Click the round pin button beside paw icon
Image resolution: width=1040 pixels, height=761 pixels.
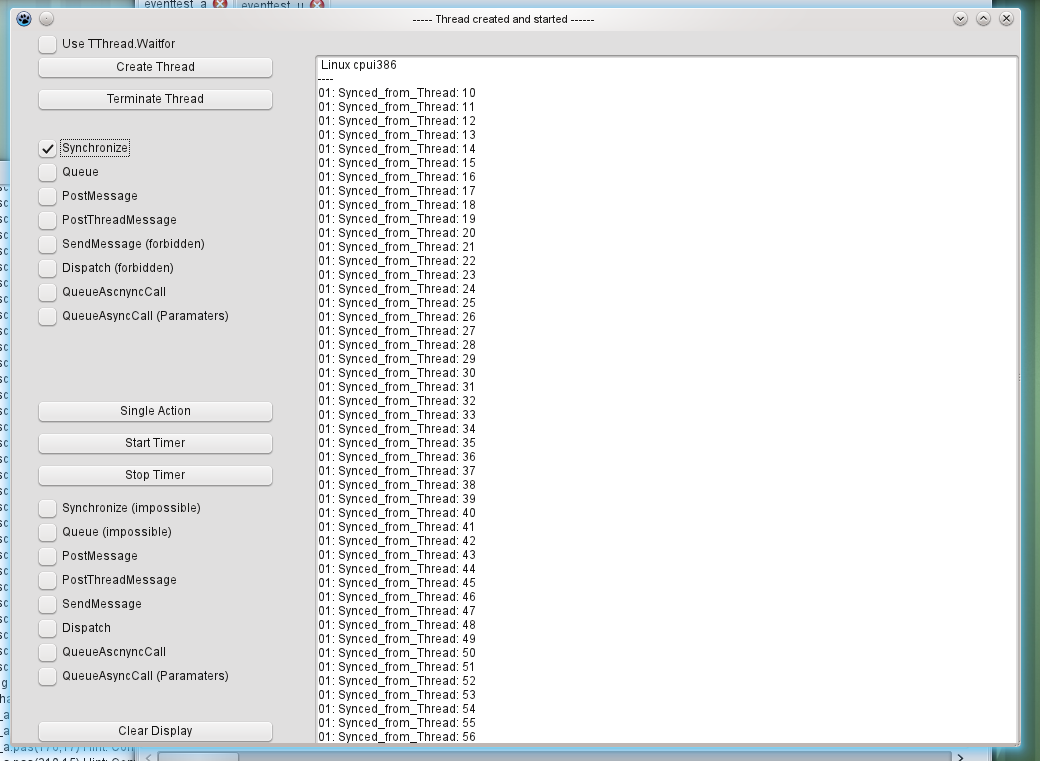click(47, 18)
